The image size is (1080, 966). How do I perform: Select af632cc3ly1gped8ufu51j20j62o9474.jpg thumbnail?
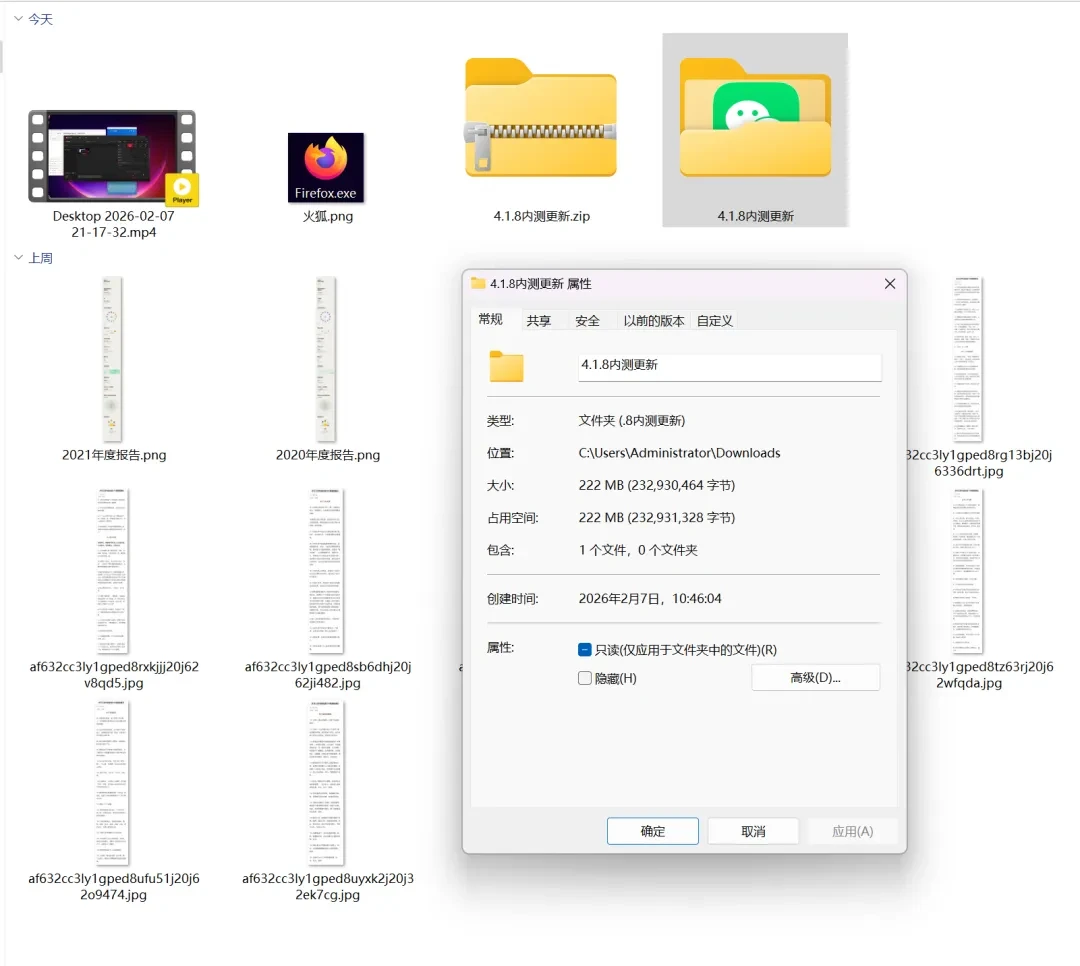113,783
